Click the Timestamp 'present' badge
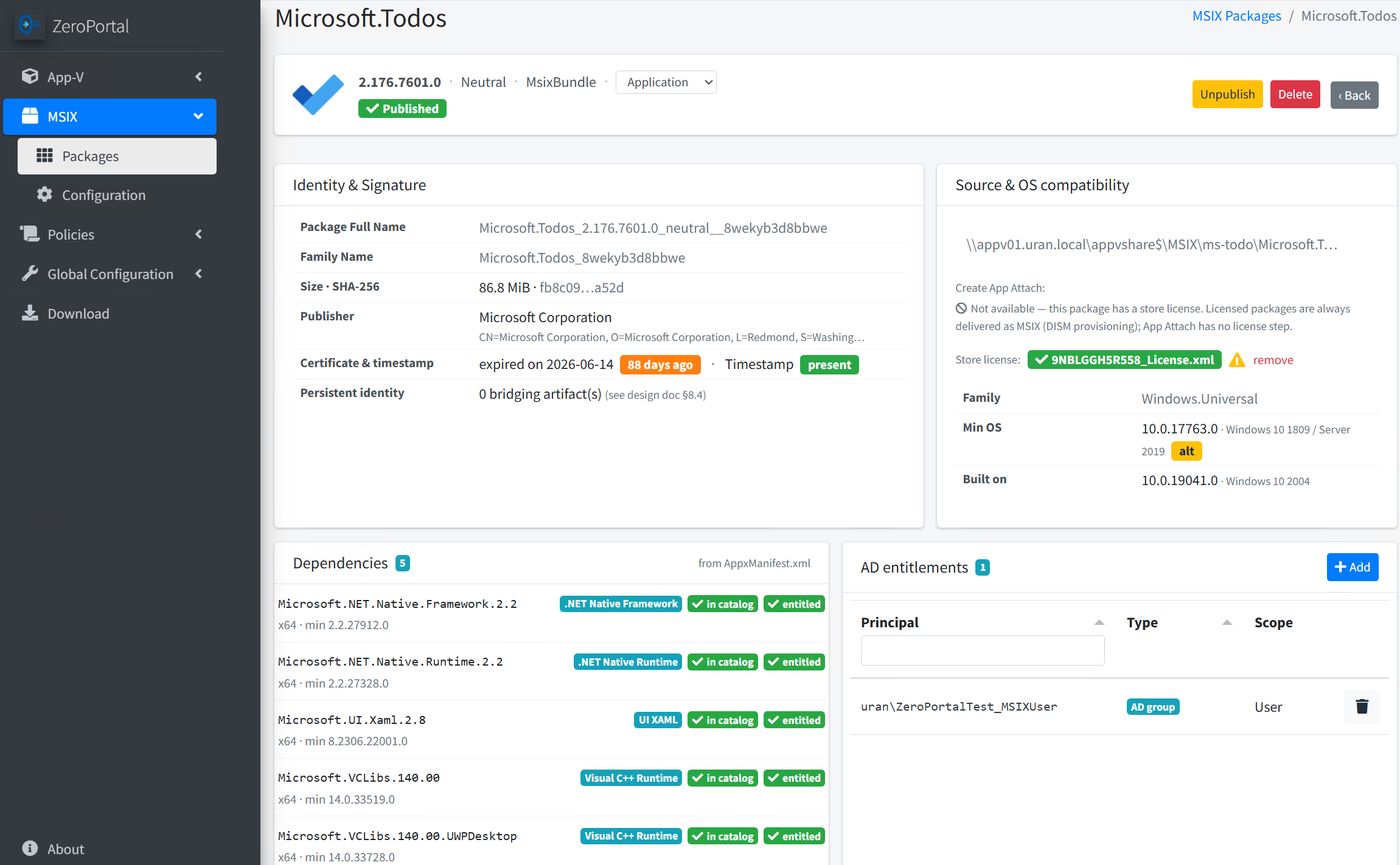The width and height of the screenshot is (1400, 865). [x=829, y=365]
